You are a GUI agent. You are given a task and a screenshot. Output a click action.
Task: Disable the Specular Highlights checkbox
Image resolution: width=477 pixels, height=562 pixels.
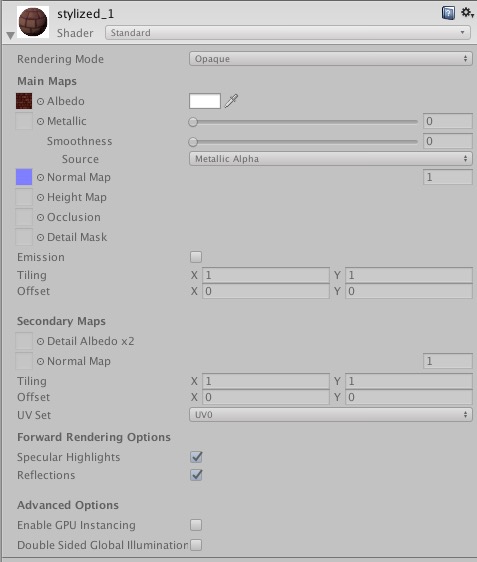(196, 457)
